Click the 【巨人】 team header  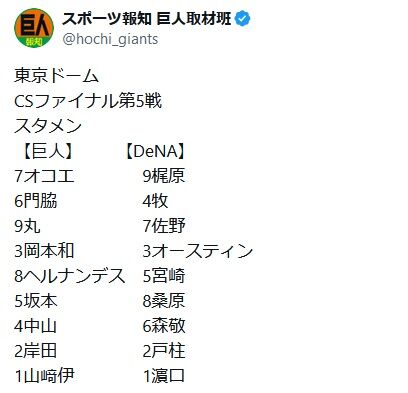pyautogui.click(x=48, y=151)
